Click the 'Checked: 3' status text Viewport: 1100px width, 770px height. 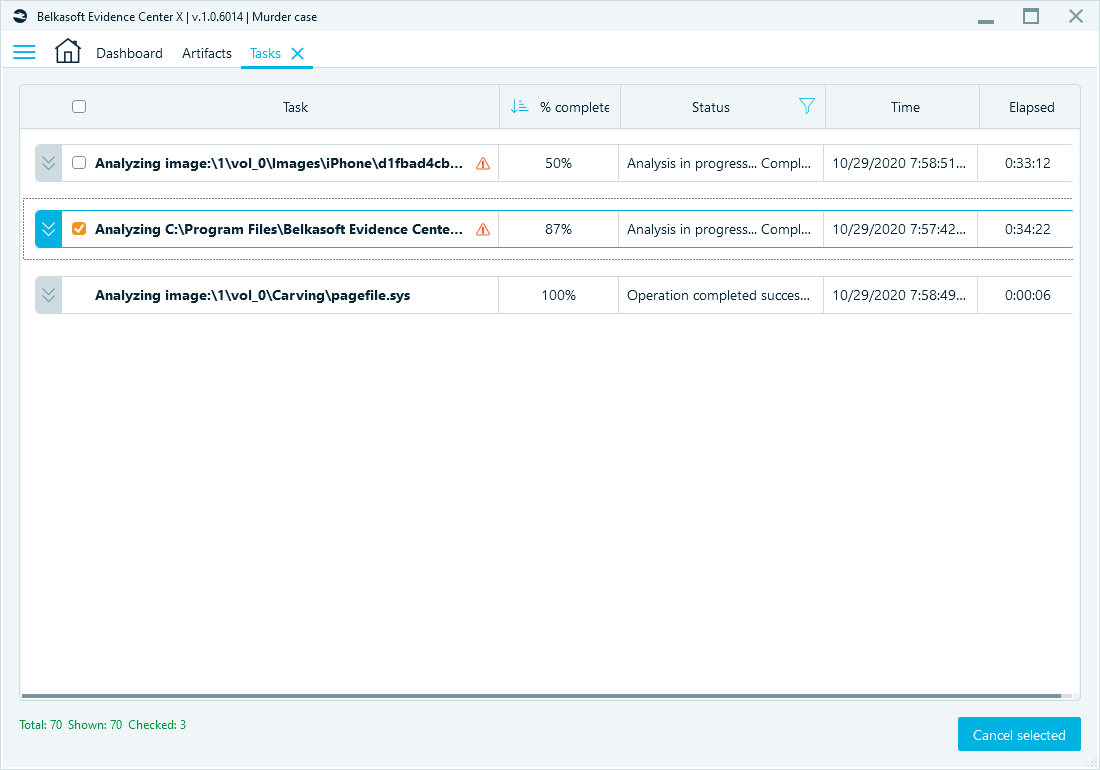156,724
